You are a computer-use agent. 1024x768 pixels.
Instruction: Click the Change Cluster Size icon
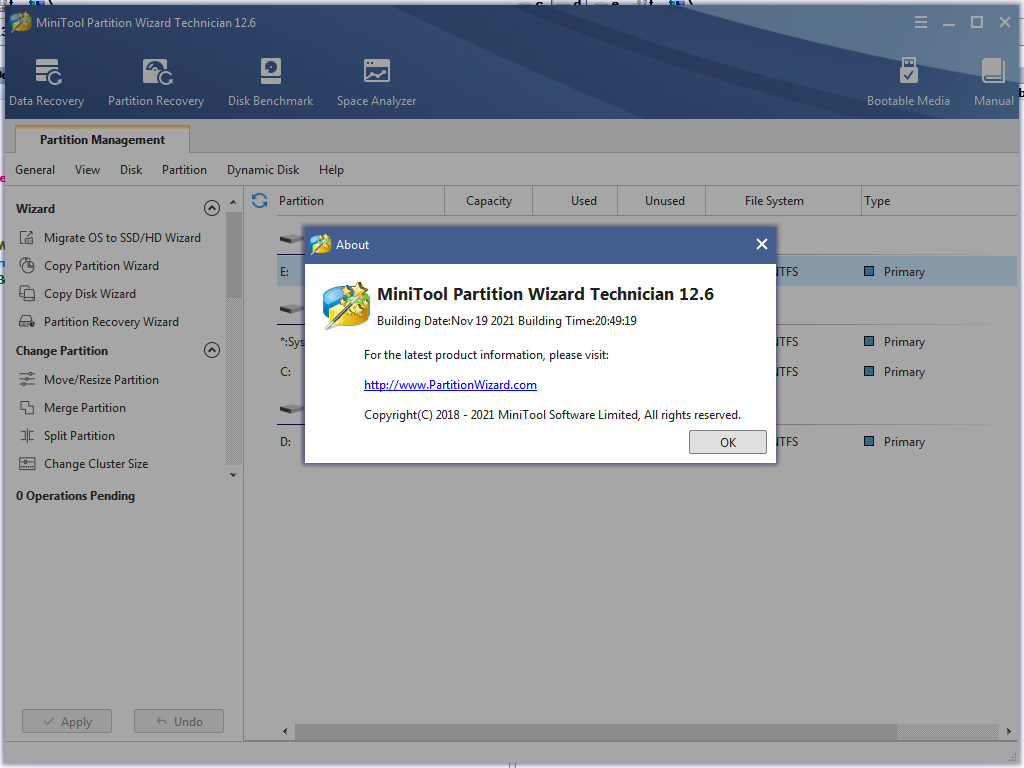point(27,464)
